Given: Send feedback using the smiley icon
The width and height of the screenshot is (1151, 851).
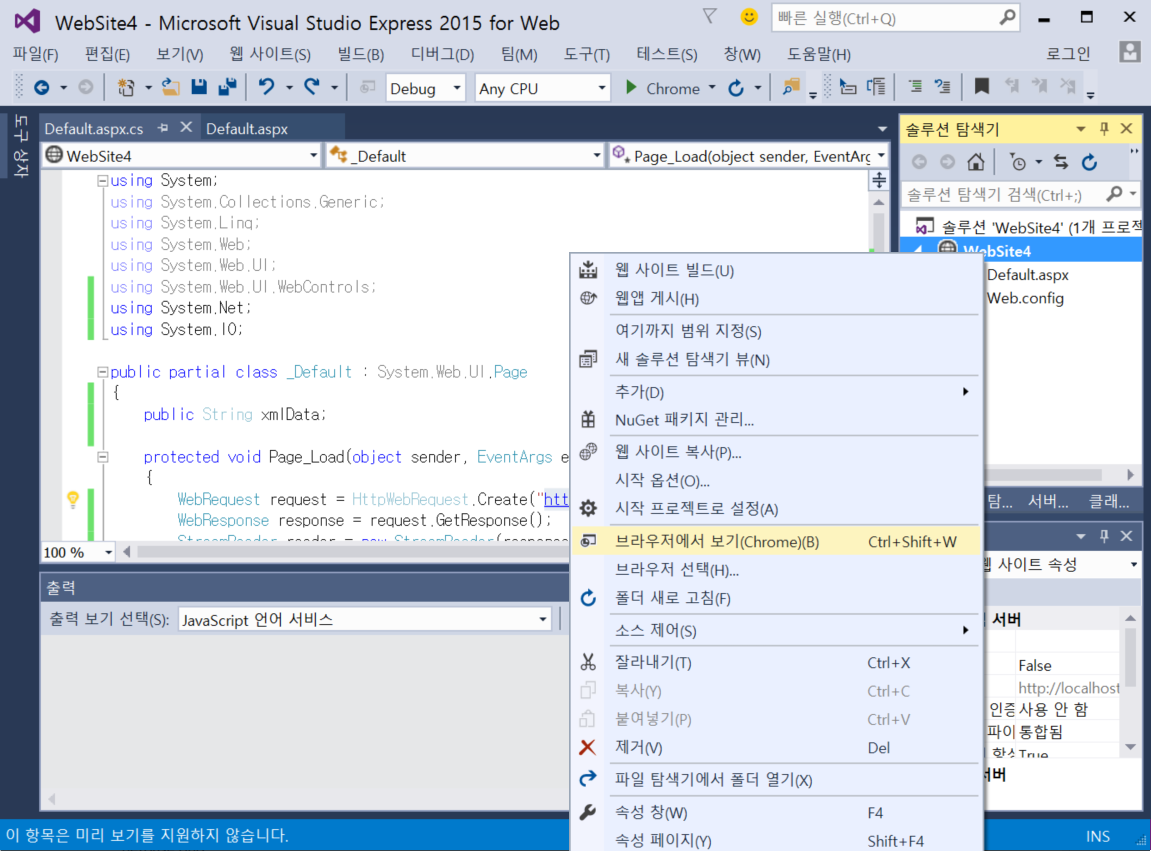Looking at the screenshot, I should [x=748, y=17].
